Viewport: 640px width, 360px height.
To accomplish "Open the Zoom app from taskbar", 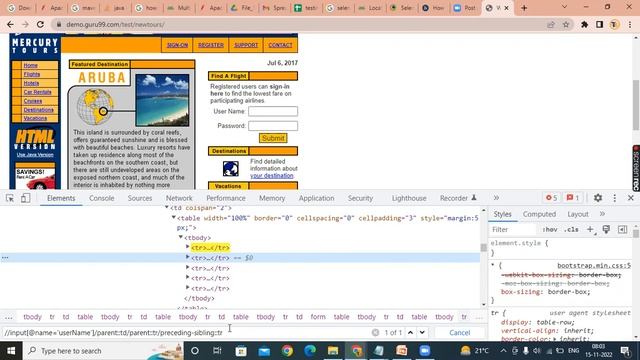I will (425, 351).
